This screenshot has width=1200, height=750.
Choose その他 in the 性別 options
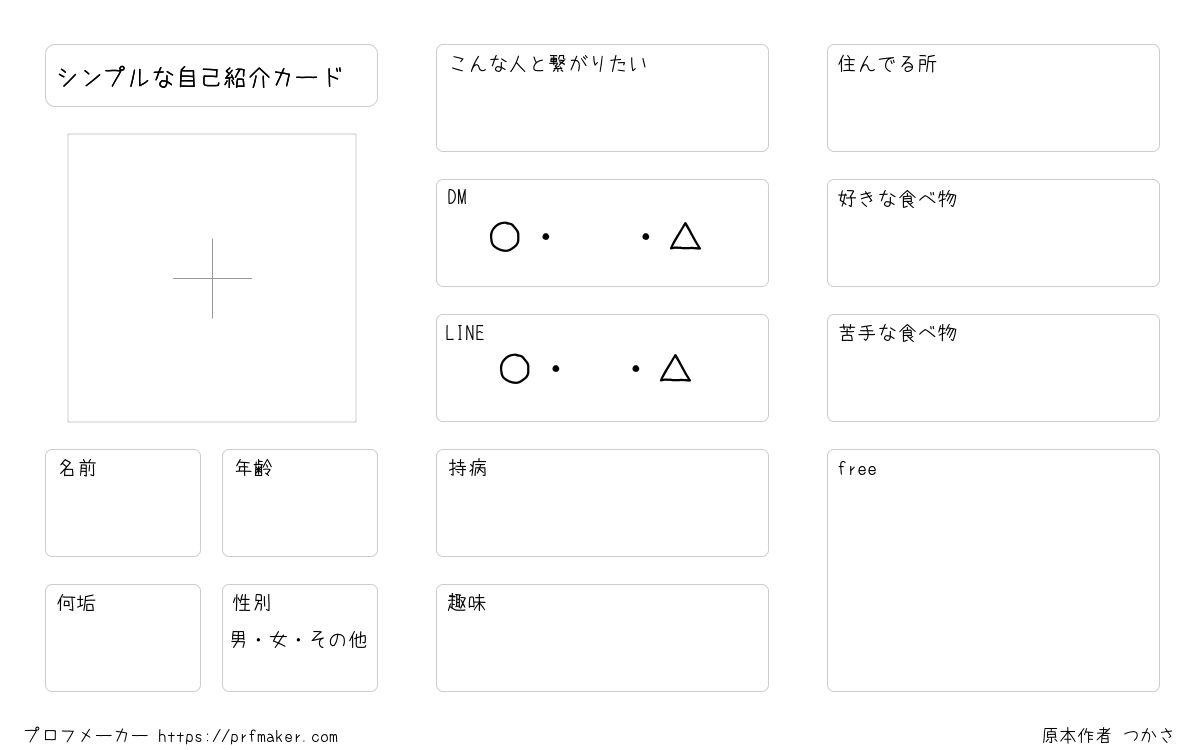click(x=339, y=639)
